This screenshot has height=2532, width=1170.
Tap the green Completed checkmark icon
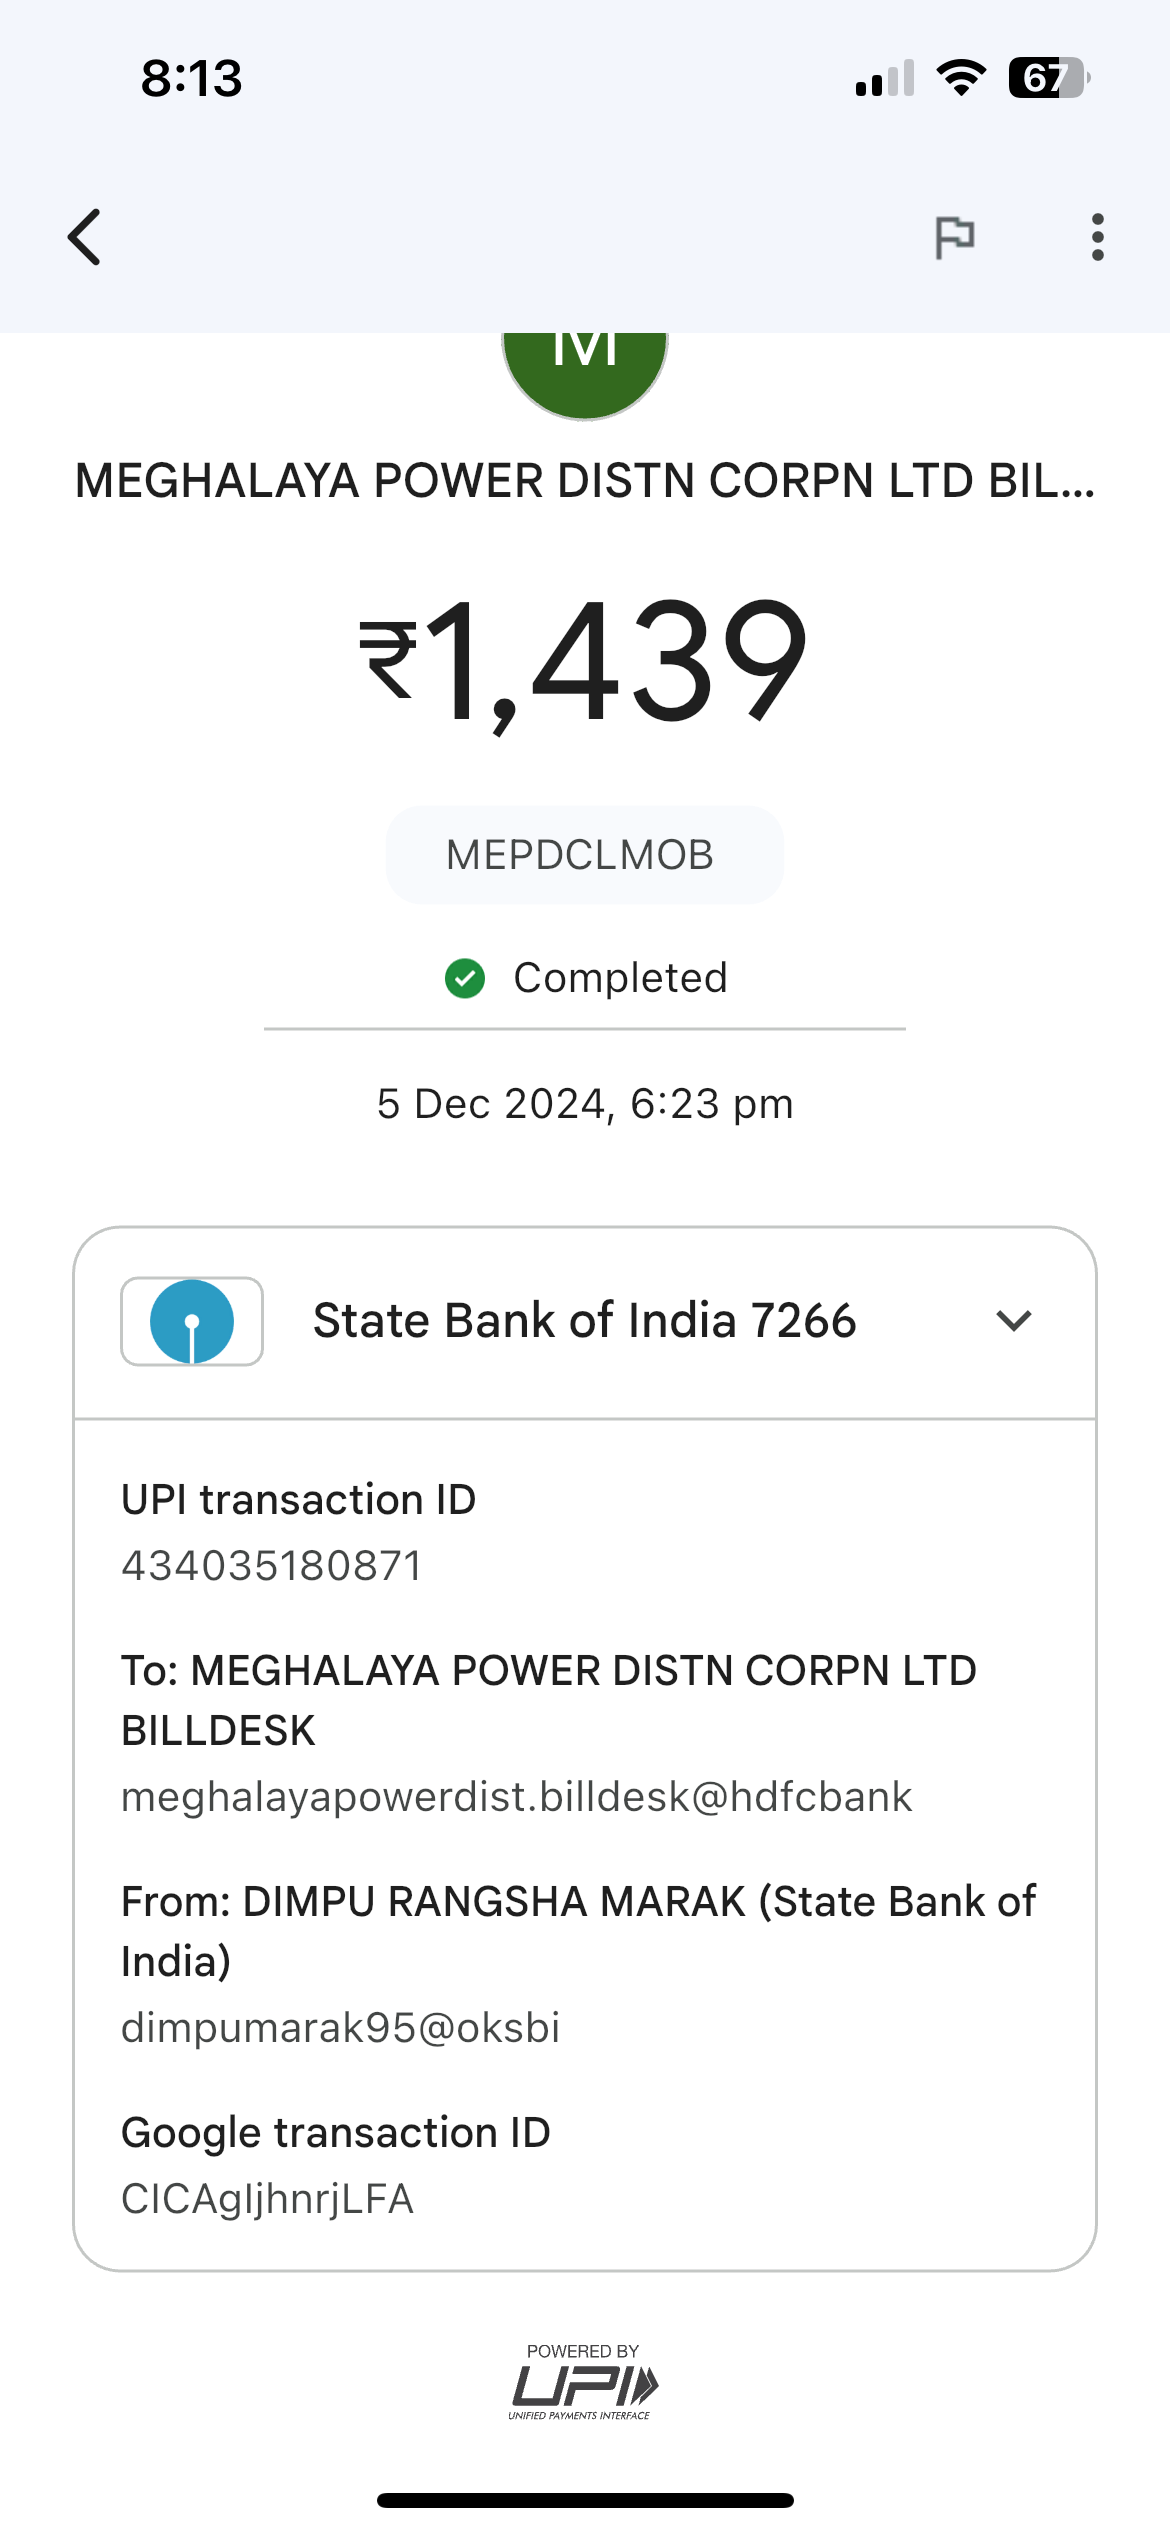pos(465,978)
